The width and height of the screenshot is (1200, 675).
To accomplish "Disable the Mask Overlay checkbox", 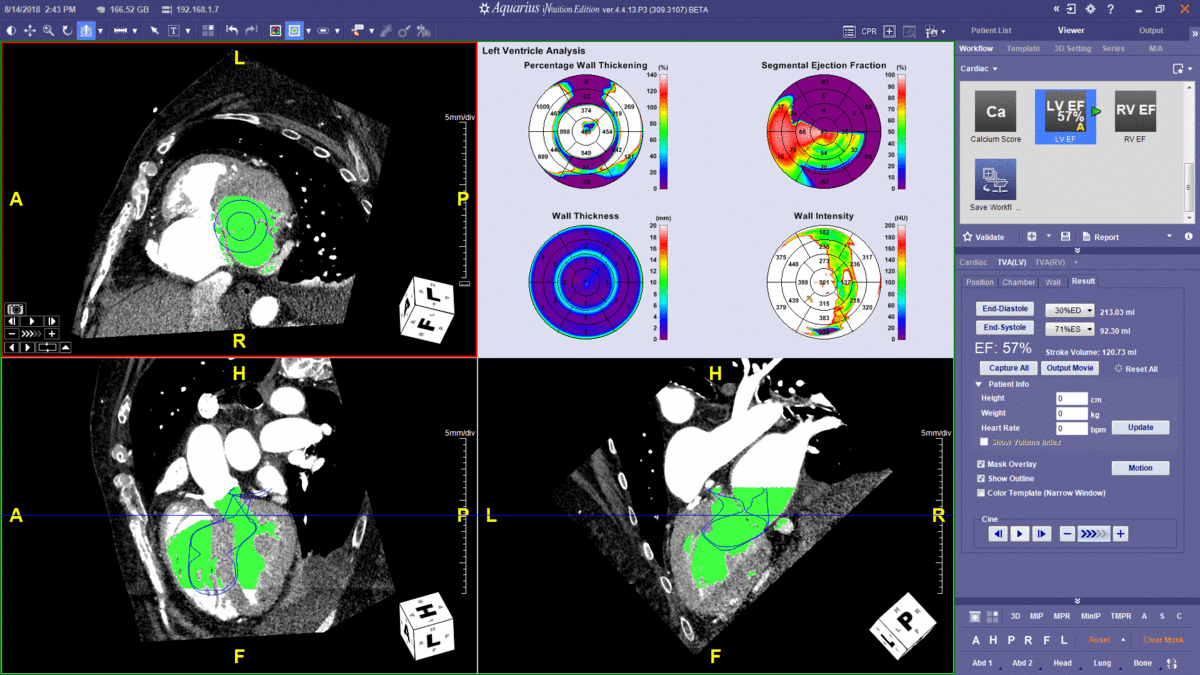I will point(980,464).
